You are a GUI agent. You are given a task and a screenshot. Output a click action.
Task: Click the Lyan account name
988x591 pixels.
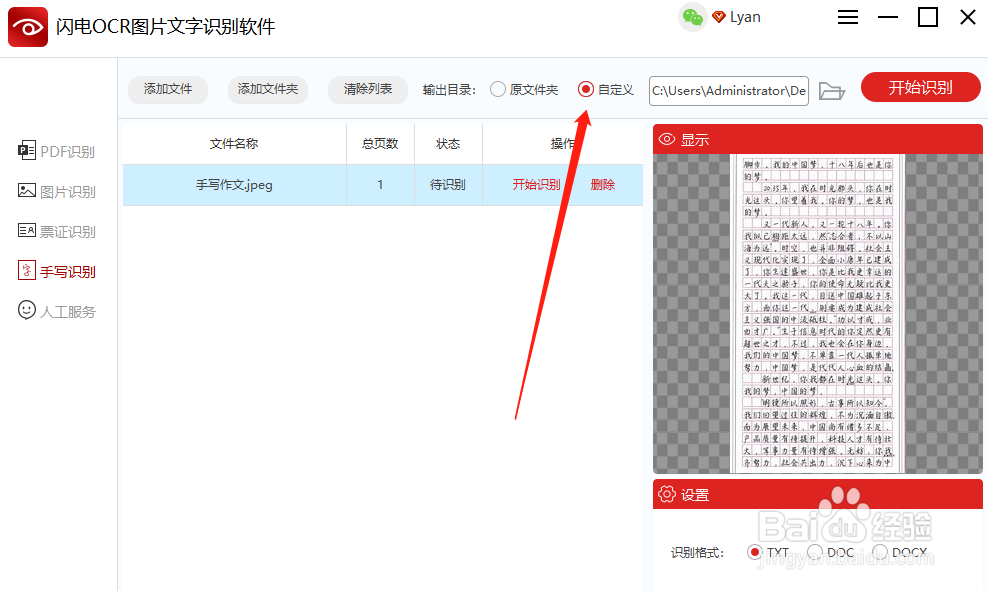click(x=743, y=17)
